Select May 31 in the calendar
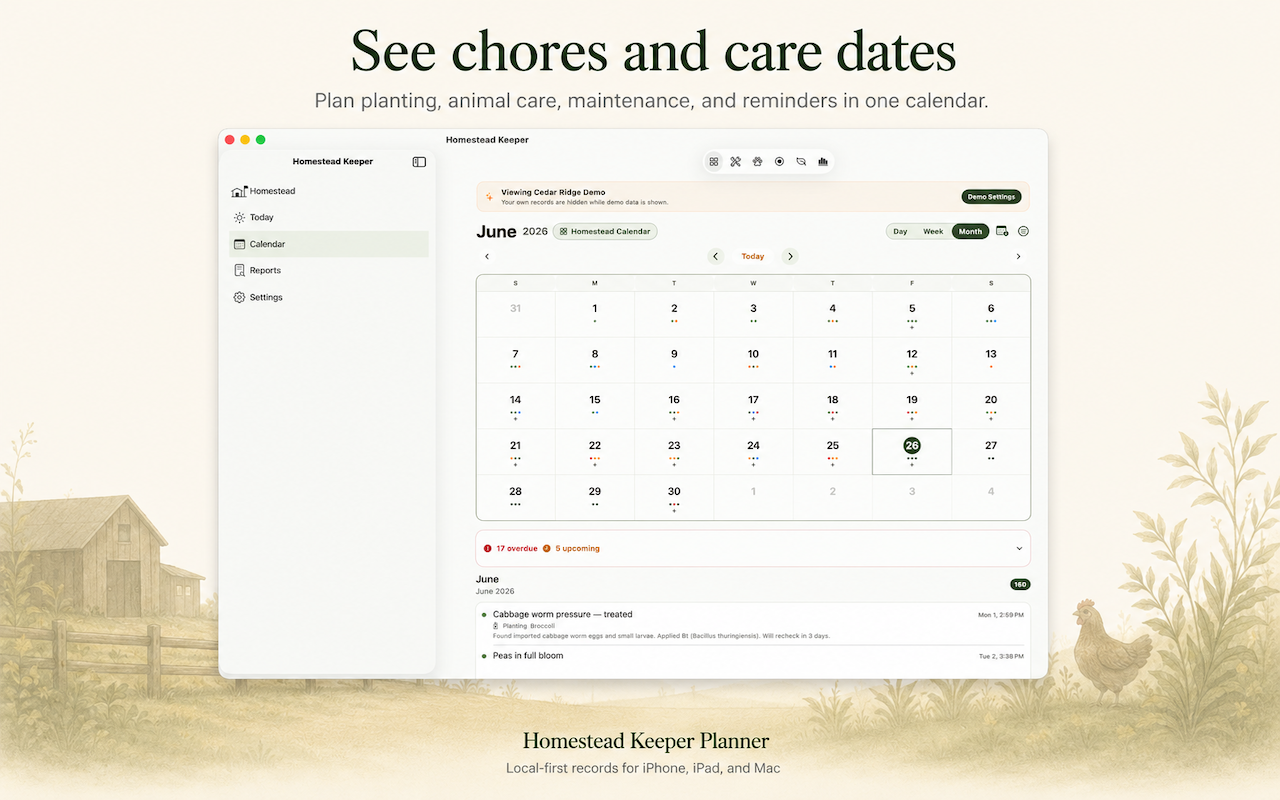Viewport: 1280px width, 800px height. pyautogui.click(x=515, y=314)
